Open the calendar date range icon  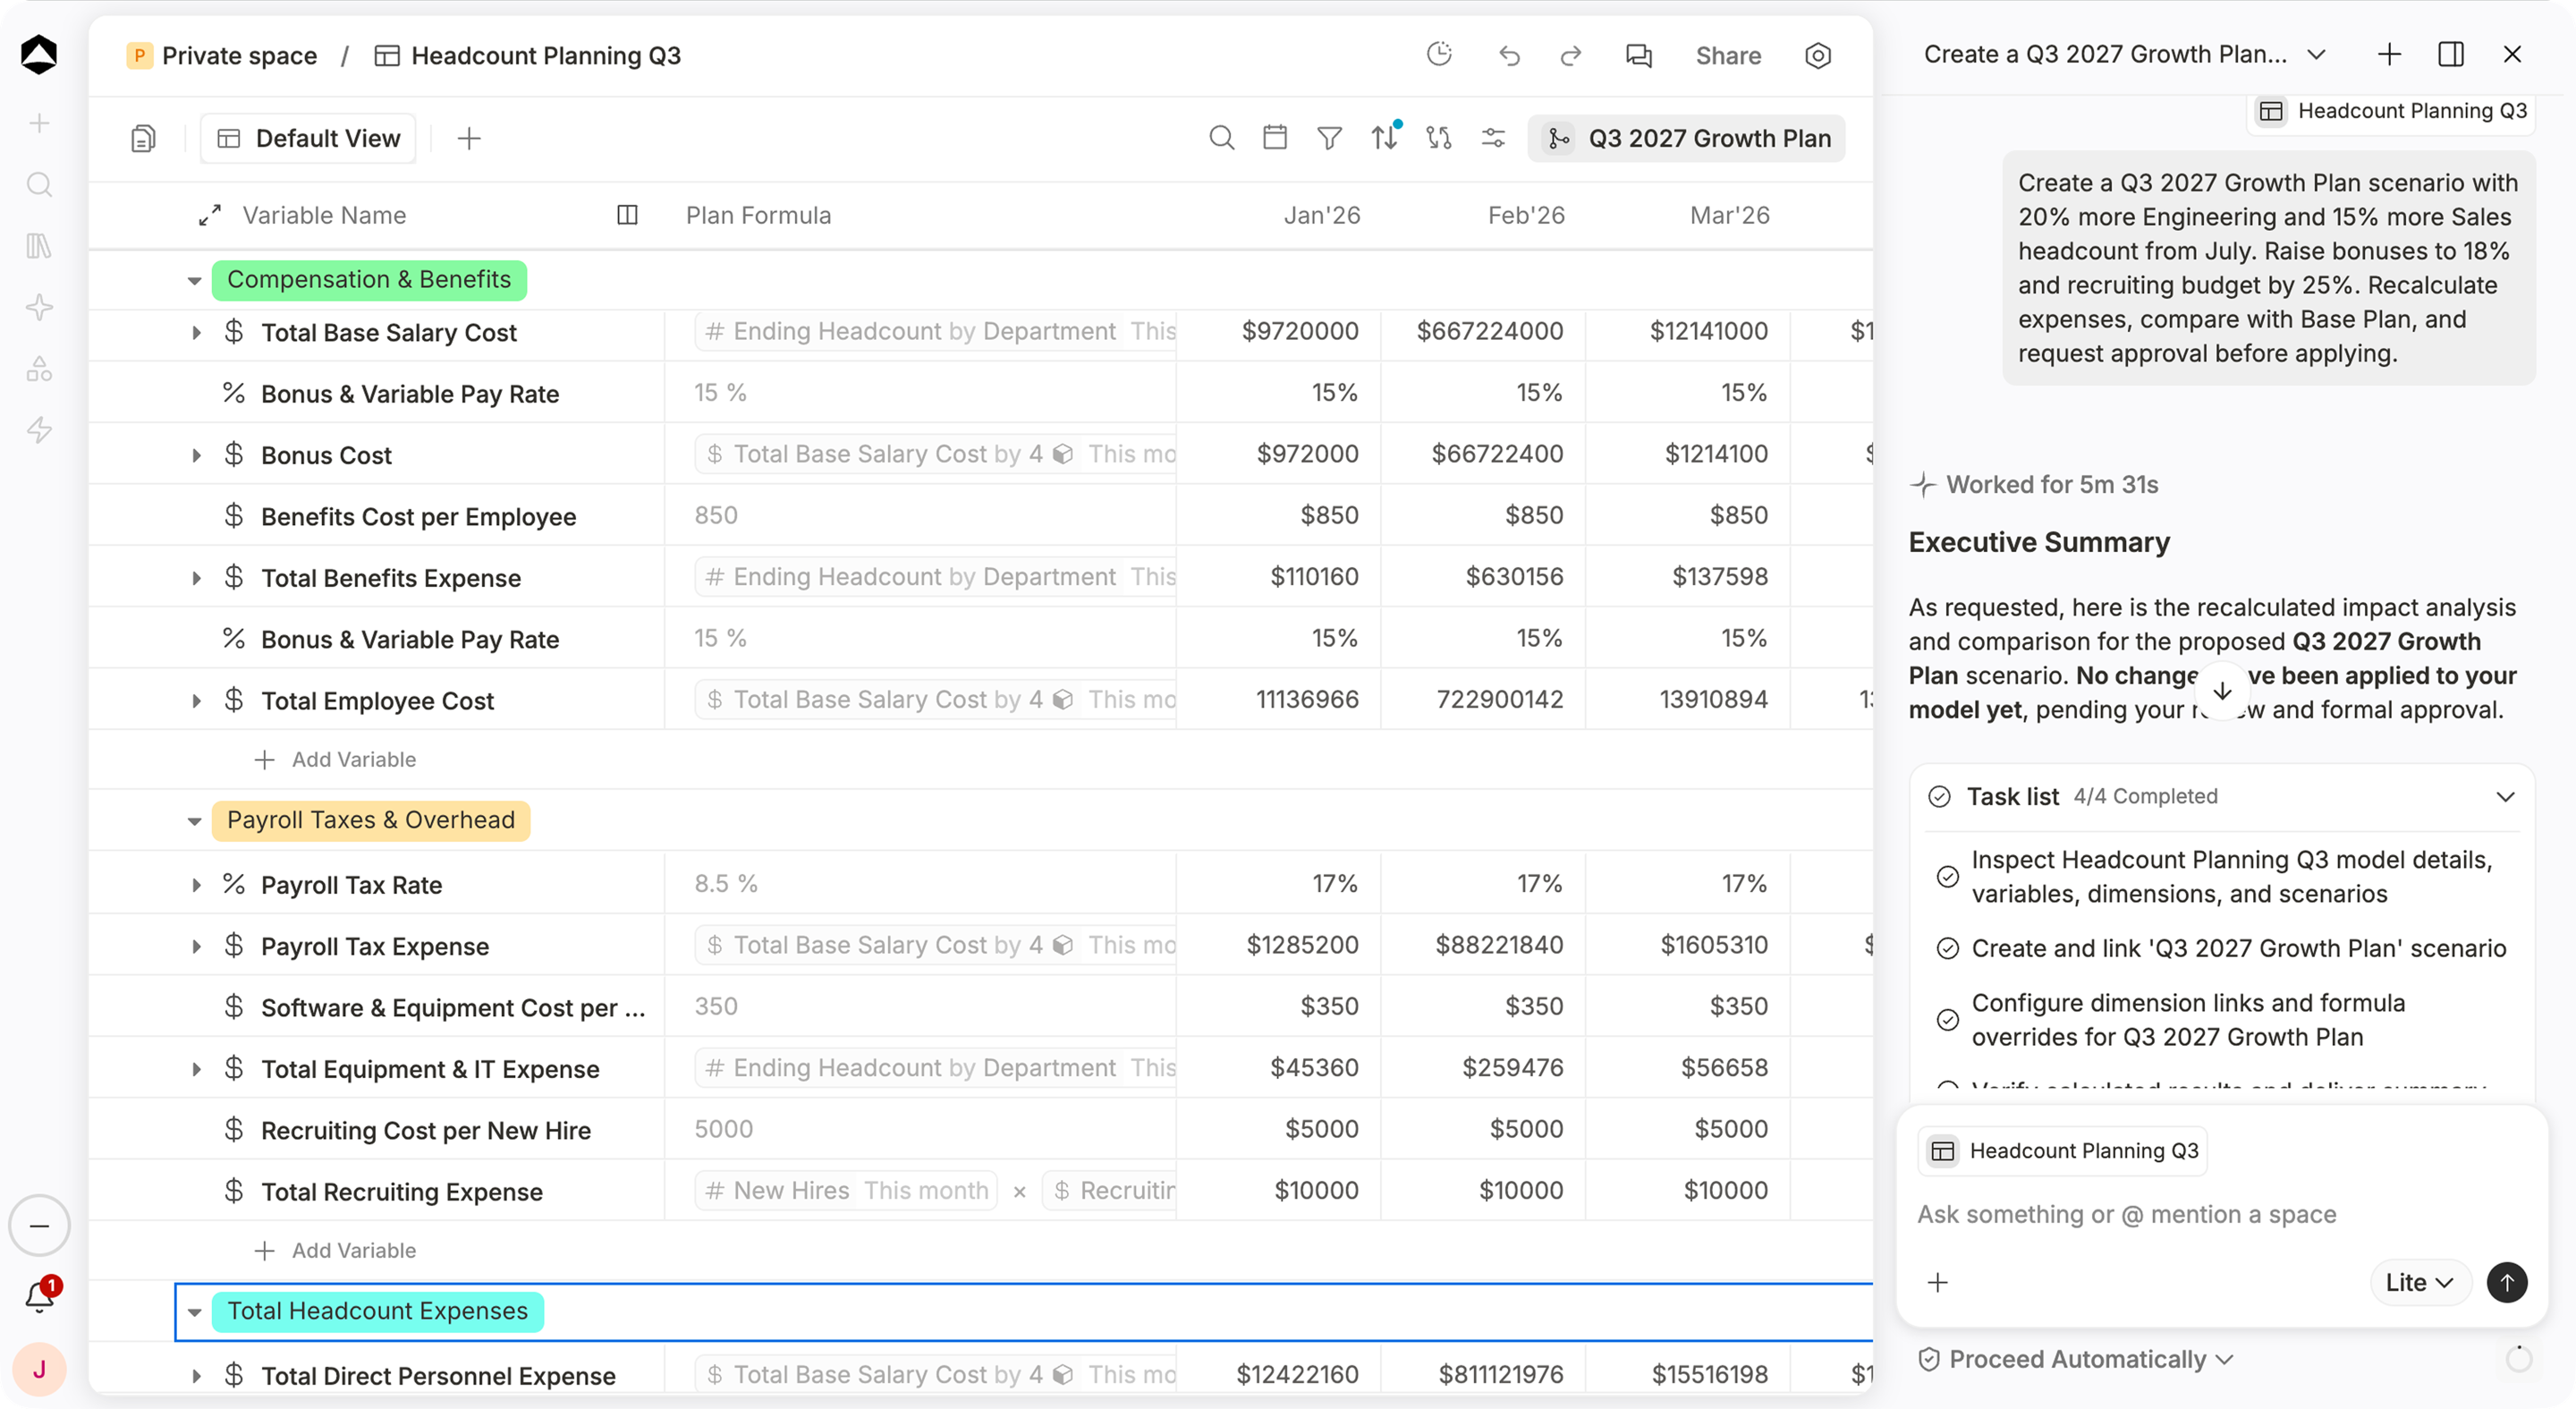coord(1275,138)
